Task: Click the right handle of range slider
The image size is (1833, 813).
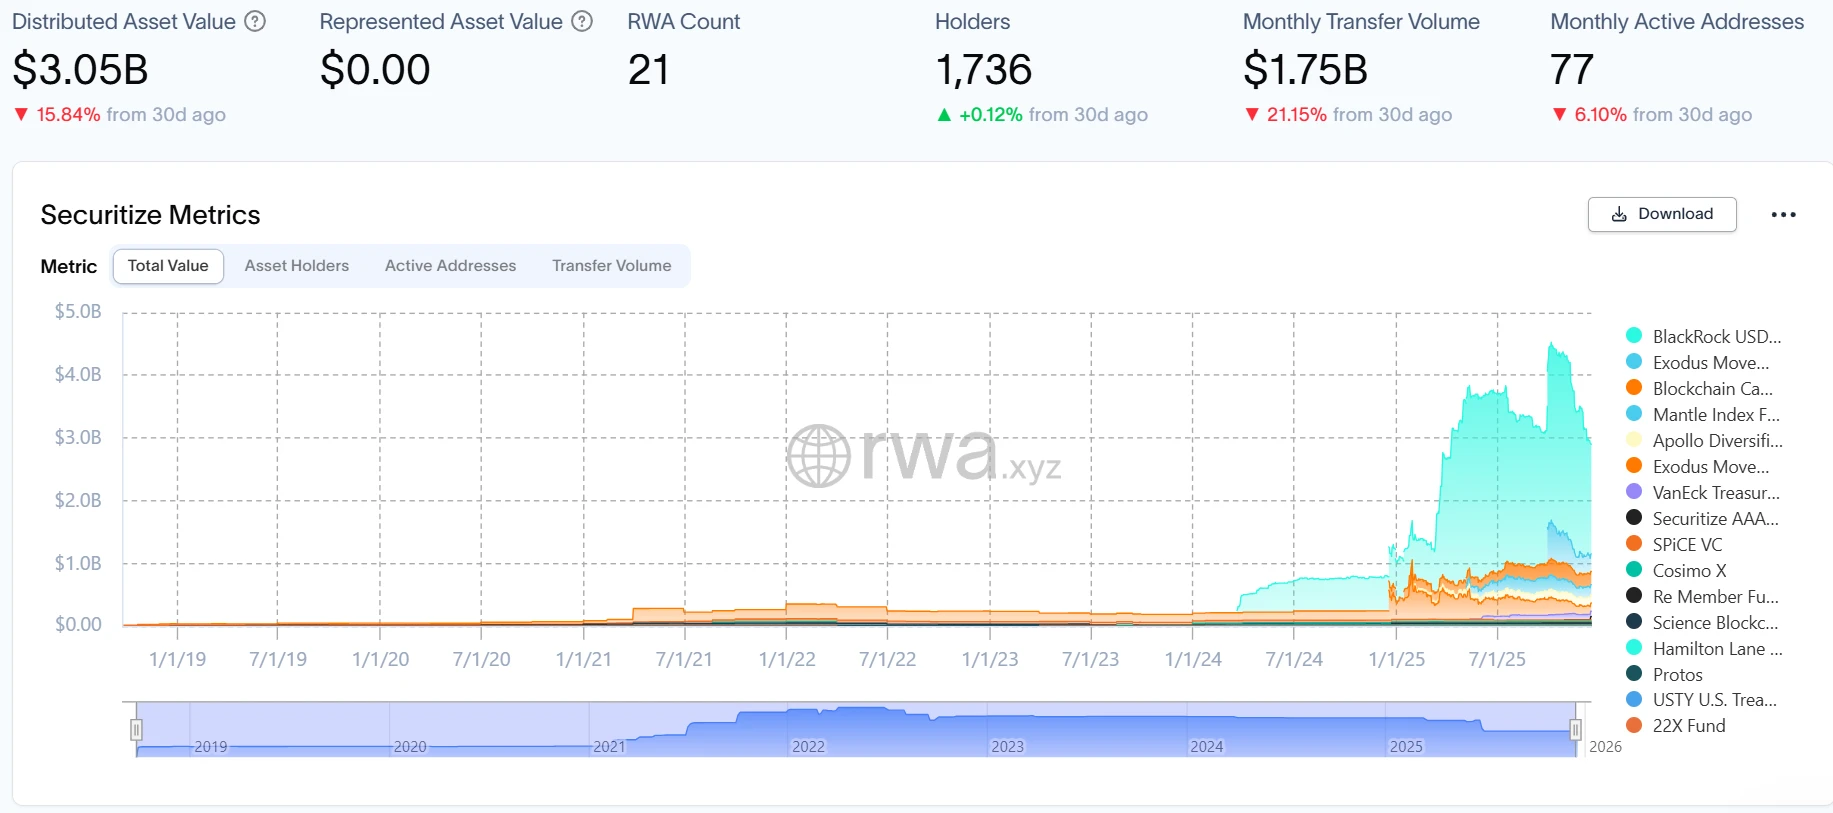Action: [1575, 730]
